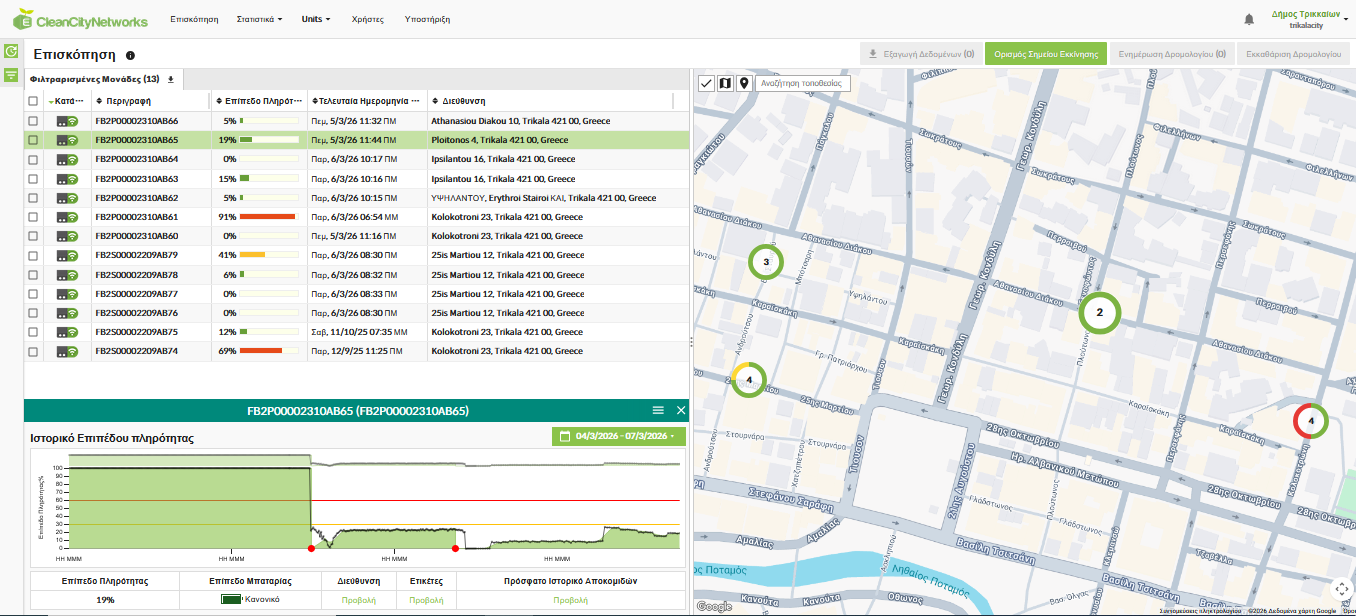Open the Units dropdown menu

(315, 19)
